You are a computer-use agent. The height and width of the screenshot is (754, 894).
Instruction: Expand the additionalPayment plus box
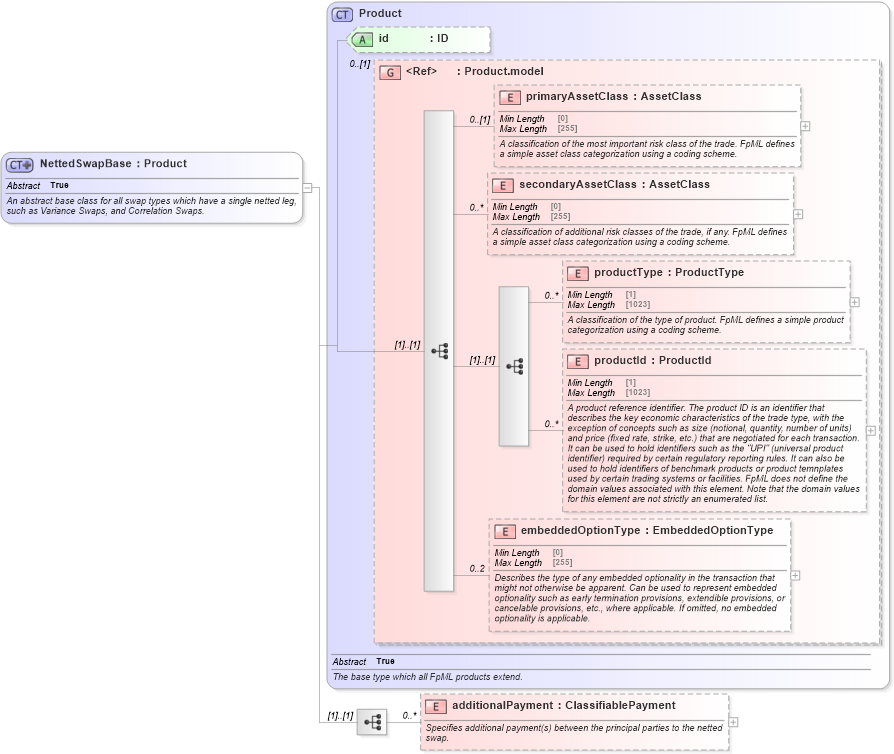click(734, 722)
